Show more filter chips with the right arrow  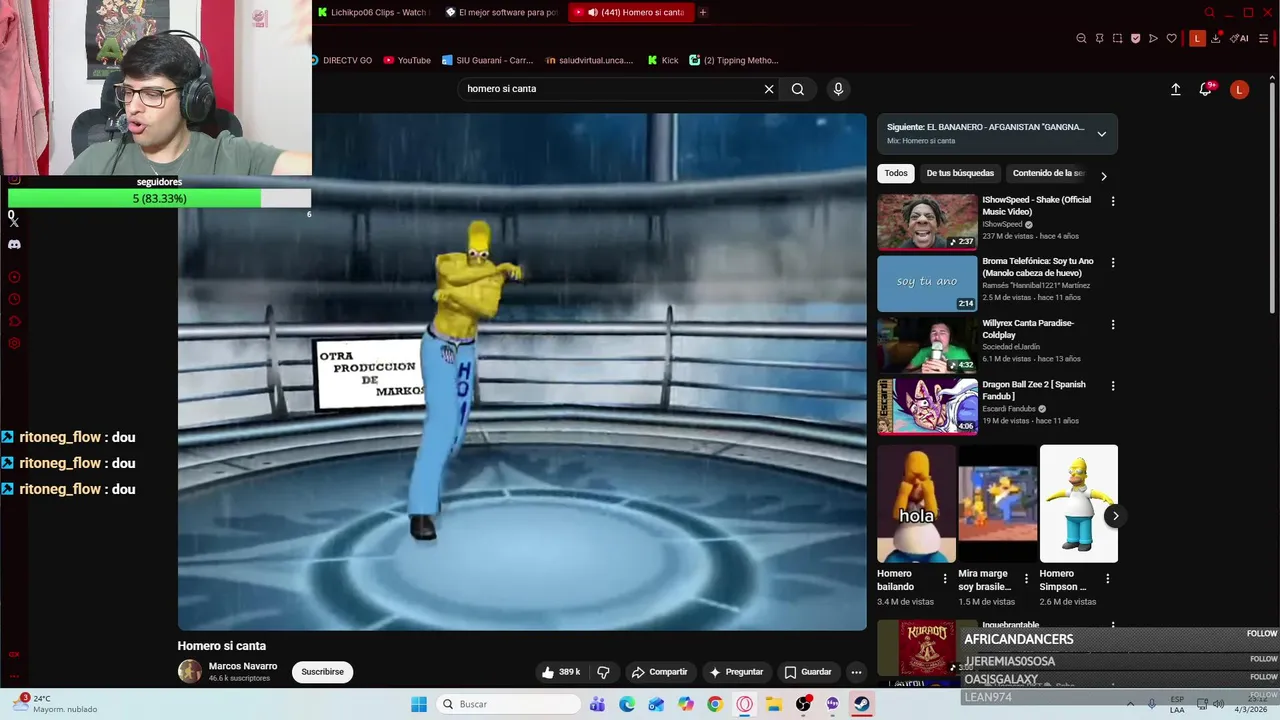pyautogui.click(x=1104, y=176)
